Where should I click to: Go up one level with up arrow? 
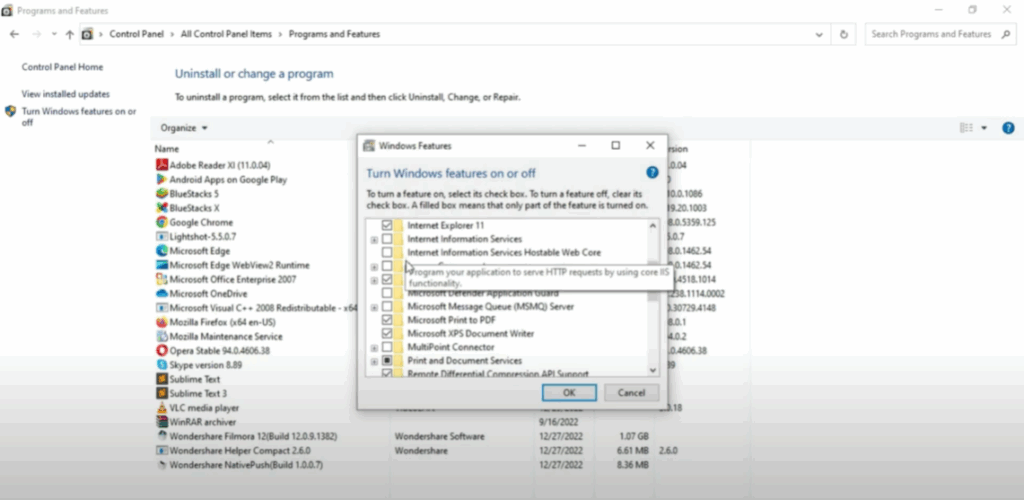69,34
